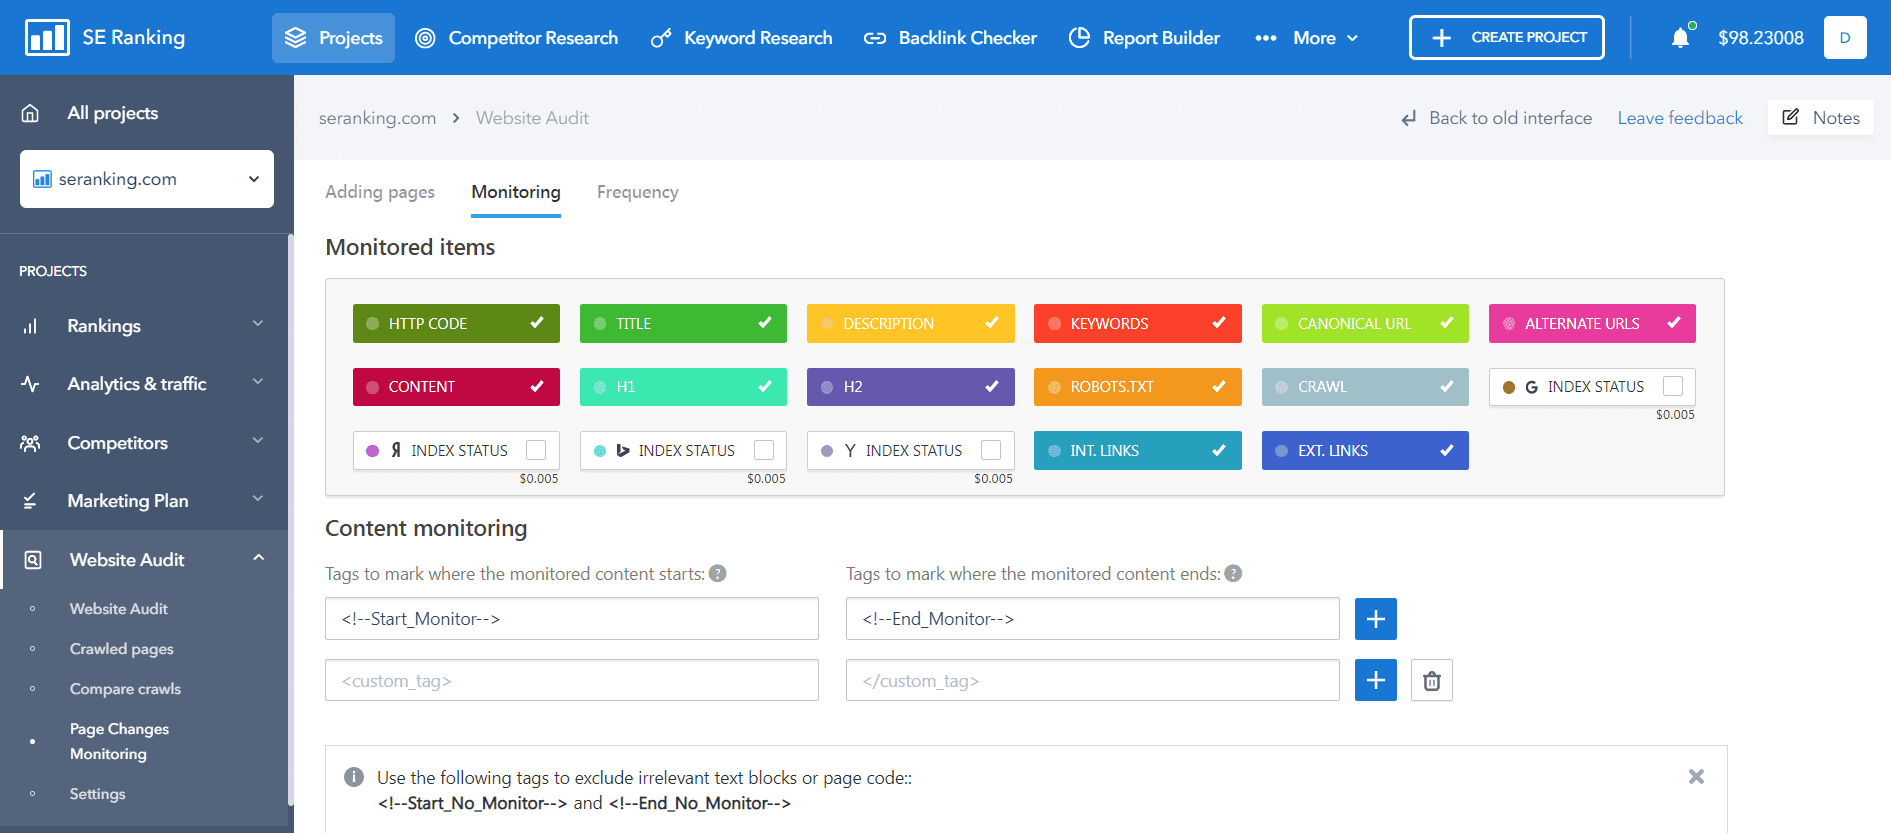
Task: Enable Google INDEX STATUS checkbox
Action: click(1673, 386)
